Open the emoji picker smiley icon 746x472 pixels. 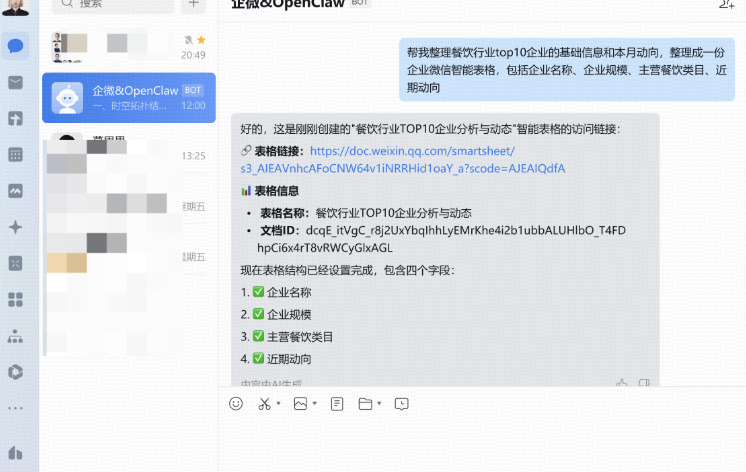[x=236, y=403]
